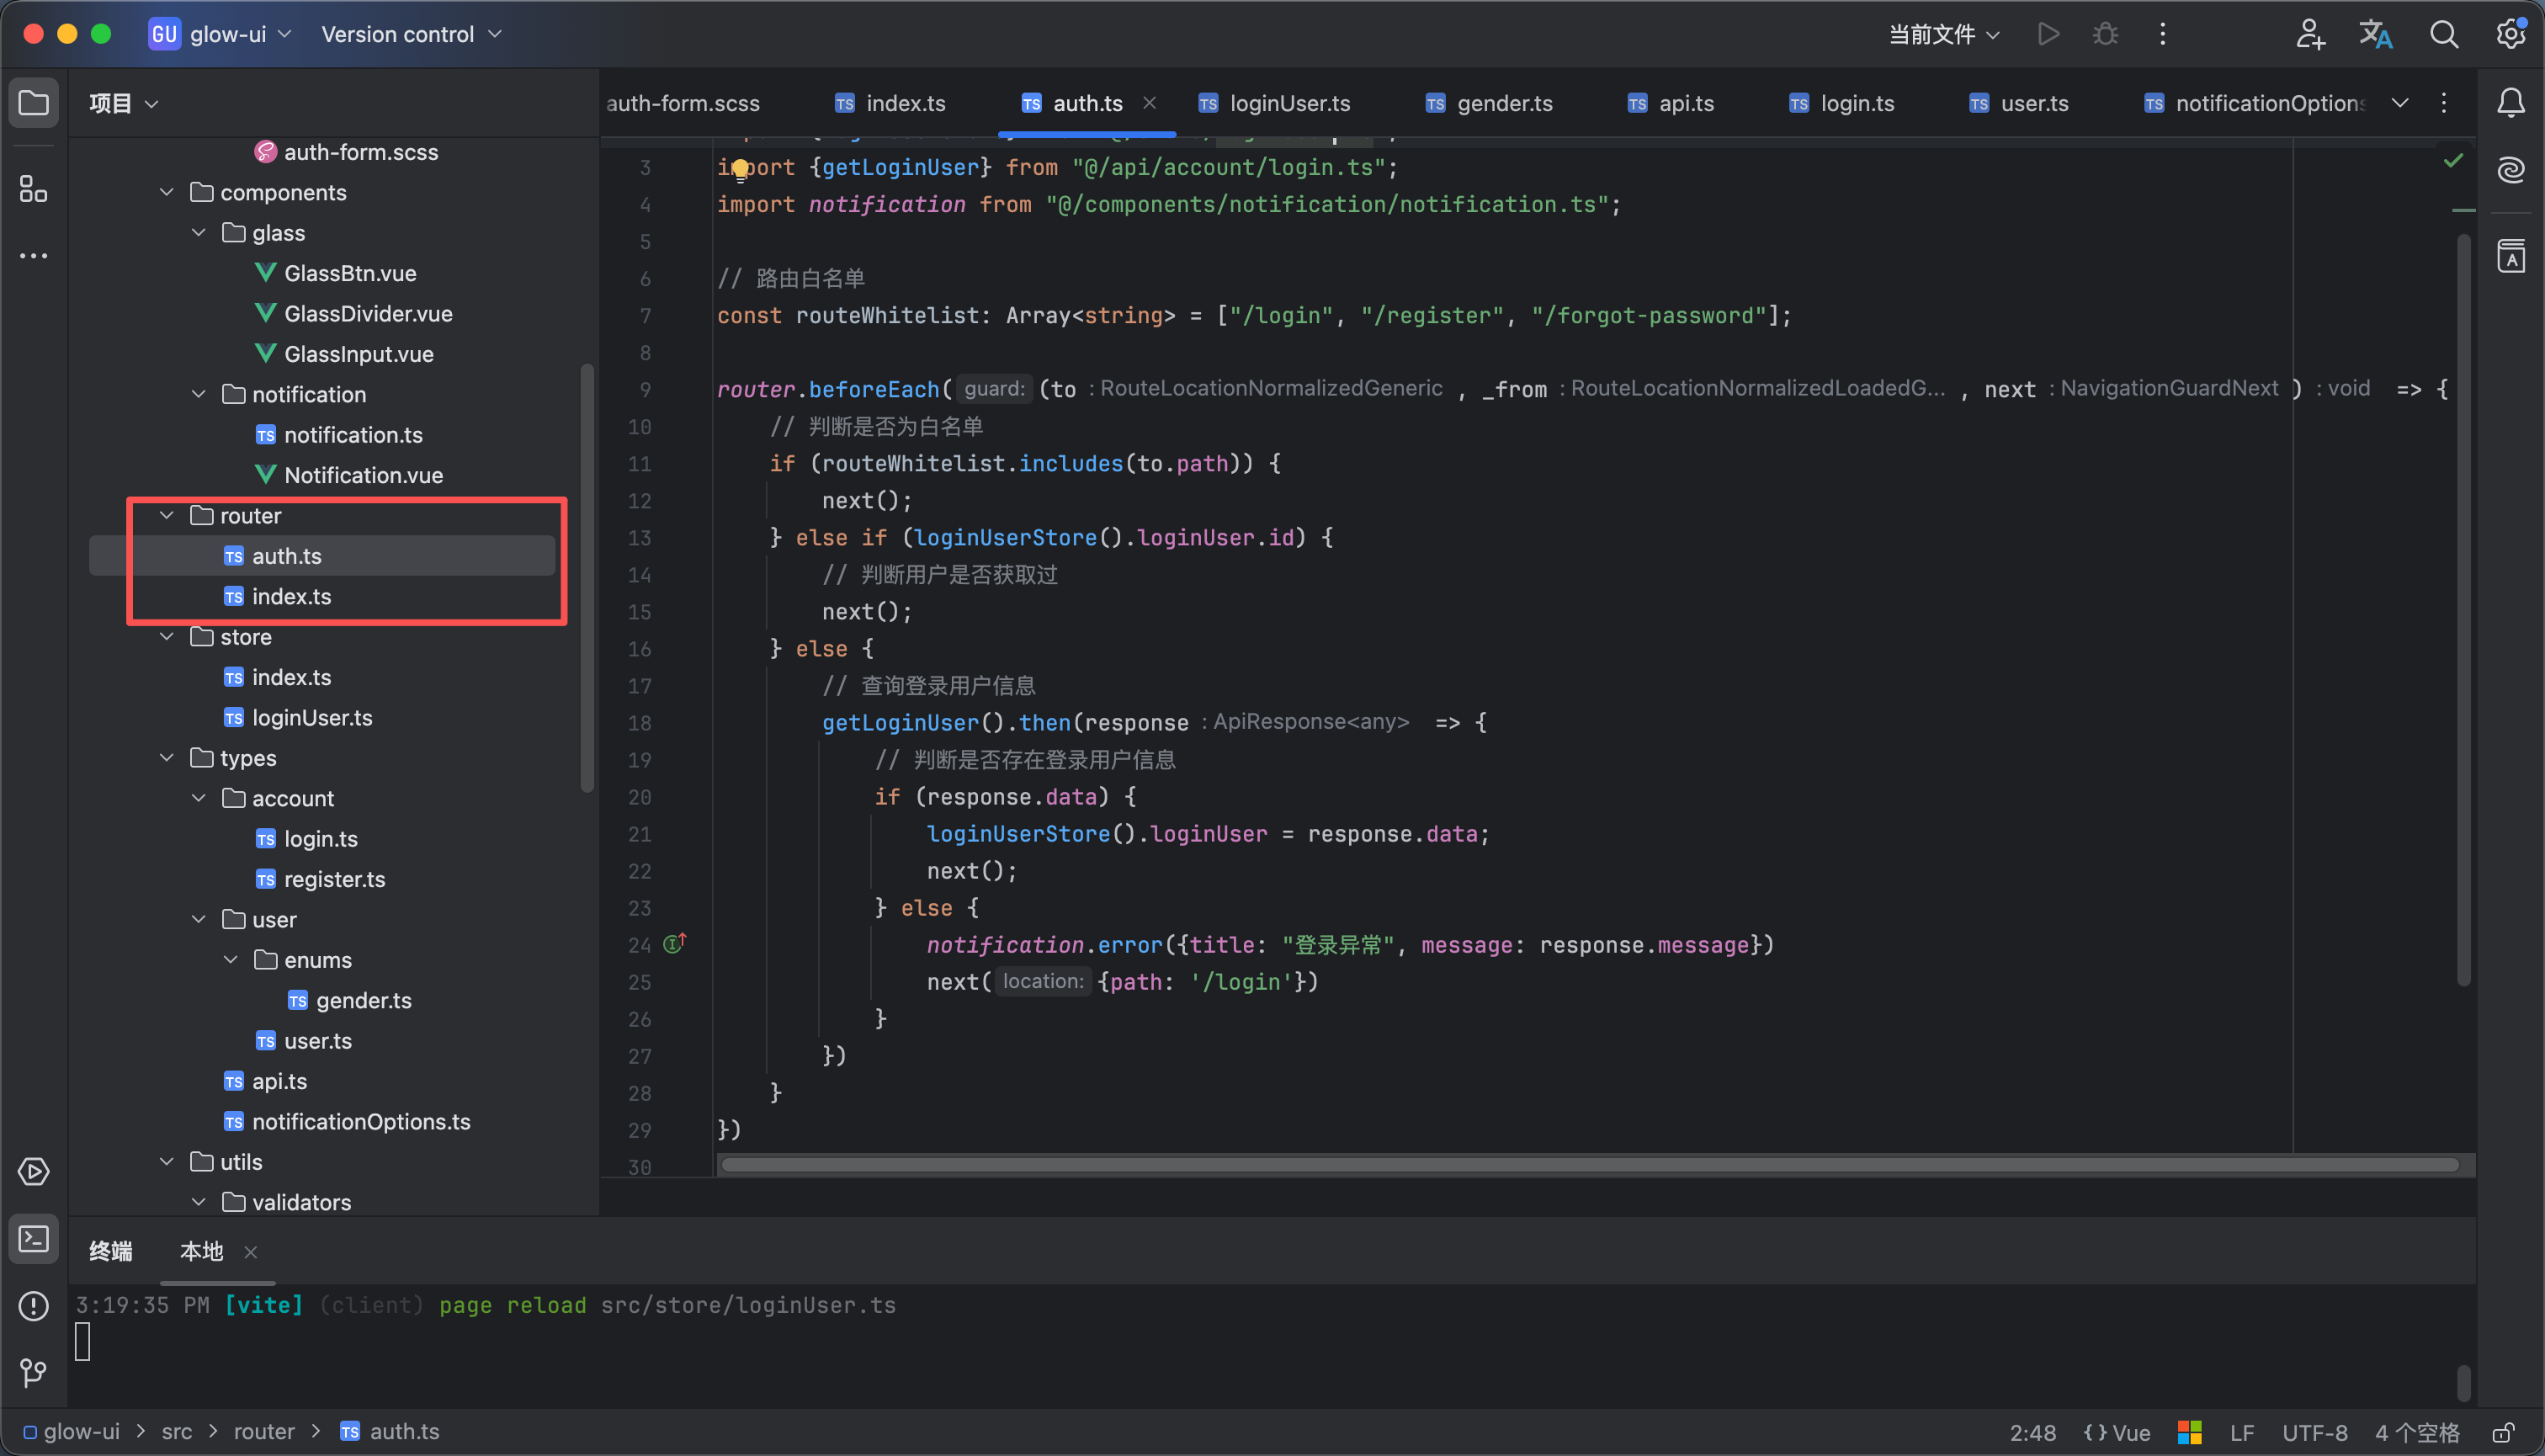Toggle the read-only lock icon in status bar

pos(2503,1433)
